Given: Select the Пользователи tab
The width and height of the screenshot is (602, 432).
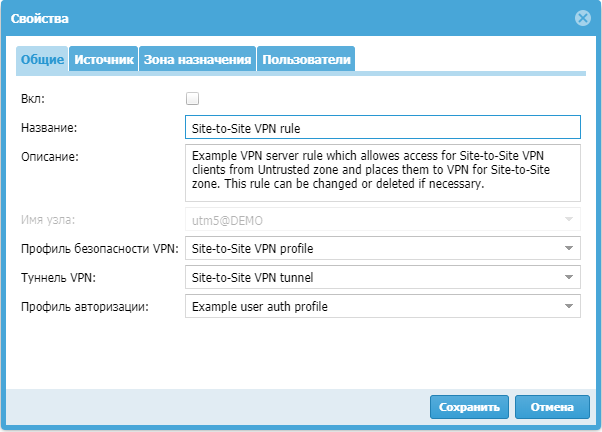Looking at the screenshot, I should click(x=306, y=60).
